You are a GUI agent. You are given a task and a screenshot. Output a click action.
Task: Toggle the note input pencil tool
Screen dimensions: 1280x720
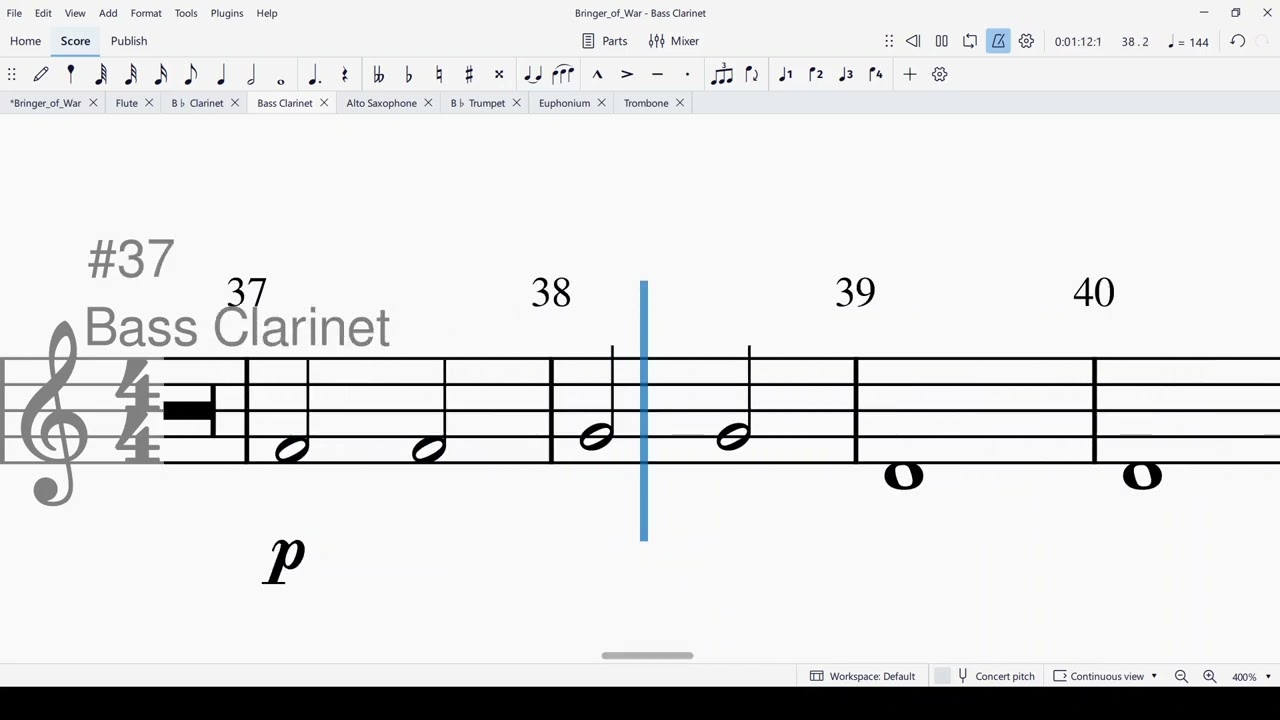coord(41,74)
